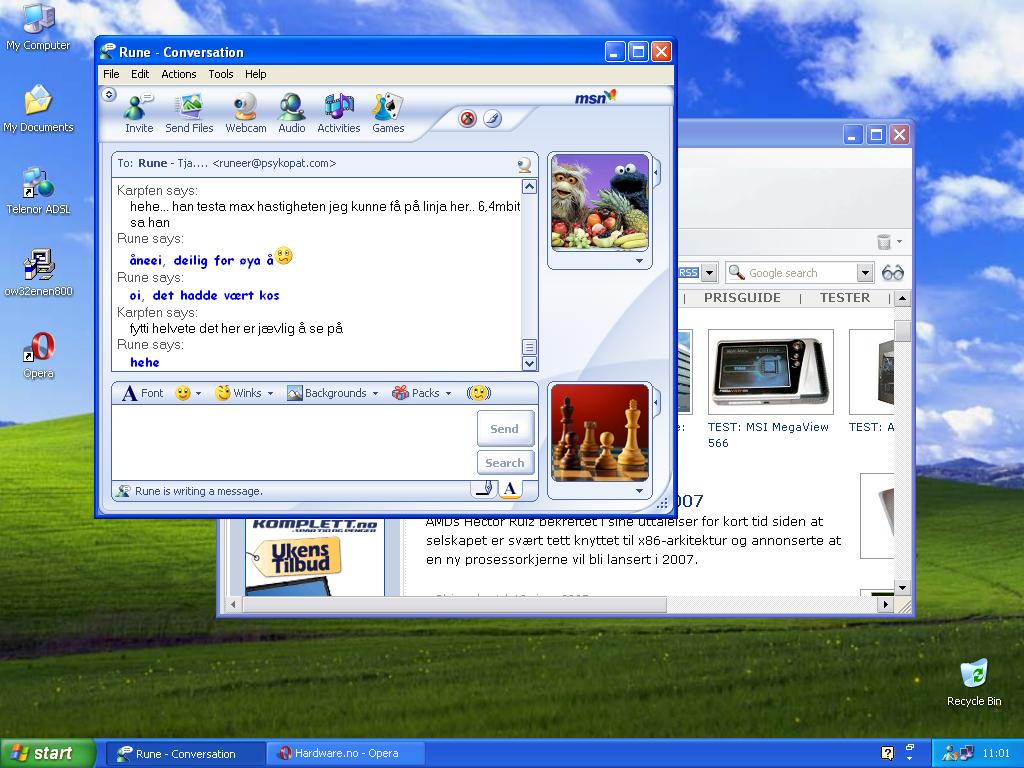Open the Backgrounds picker icon
This screenshot has width=1024, height=768.
pyautogui.click(x=295, y=393)
